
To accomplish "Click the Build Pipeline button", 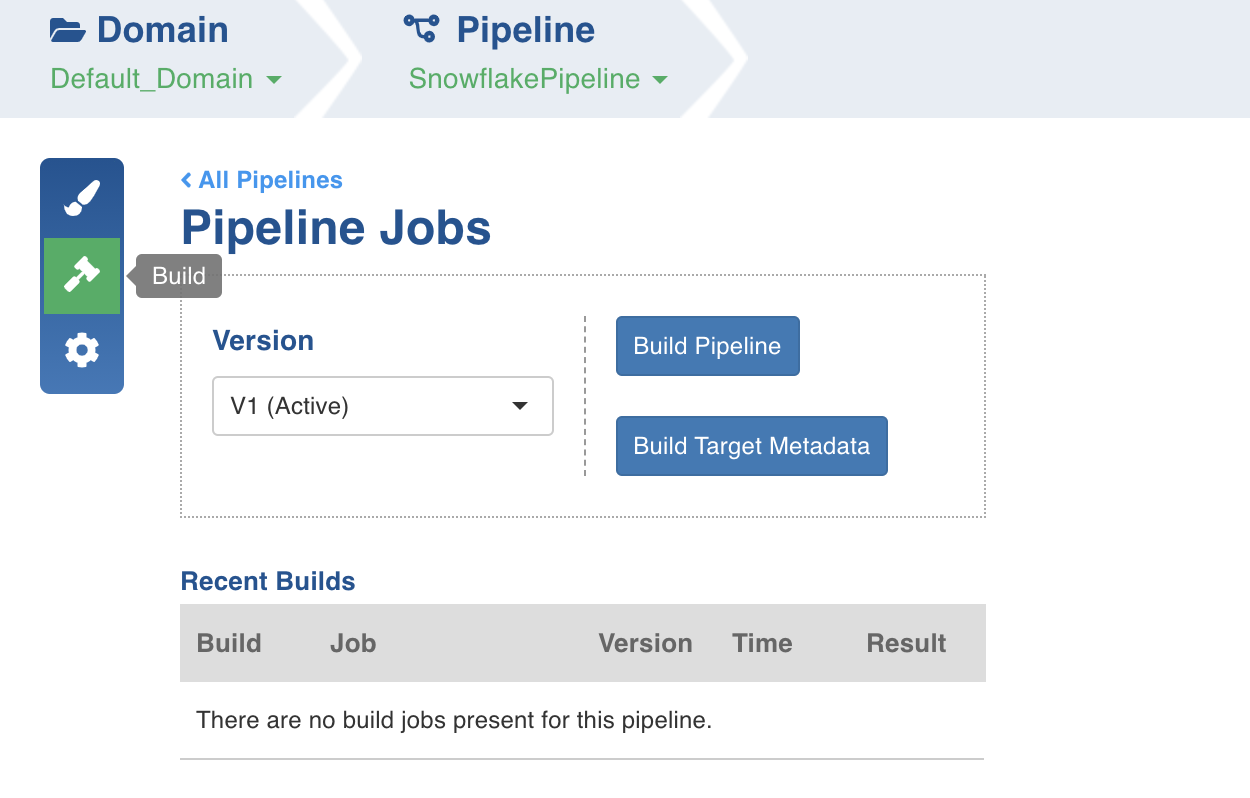I will 707,346.
